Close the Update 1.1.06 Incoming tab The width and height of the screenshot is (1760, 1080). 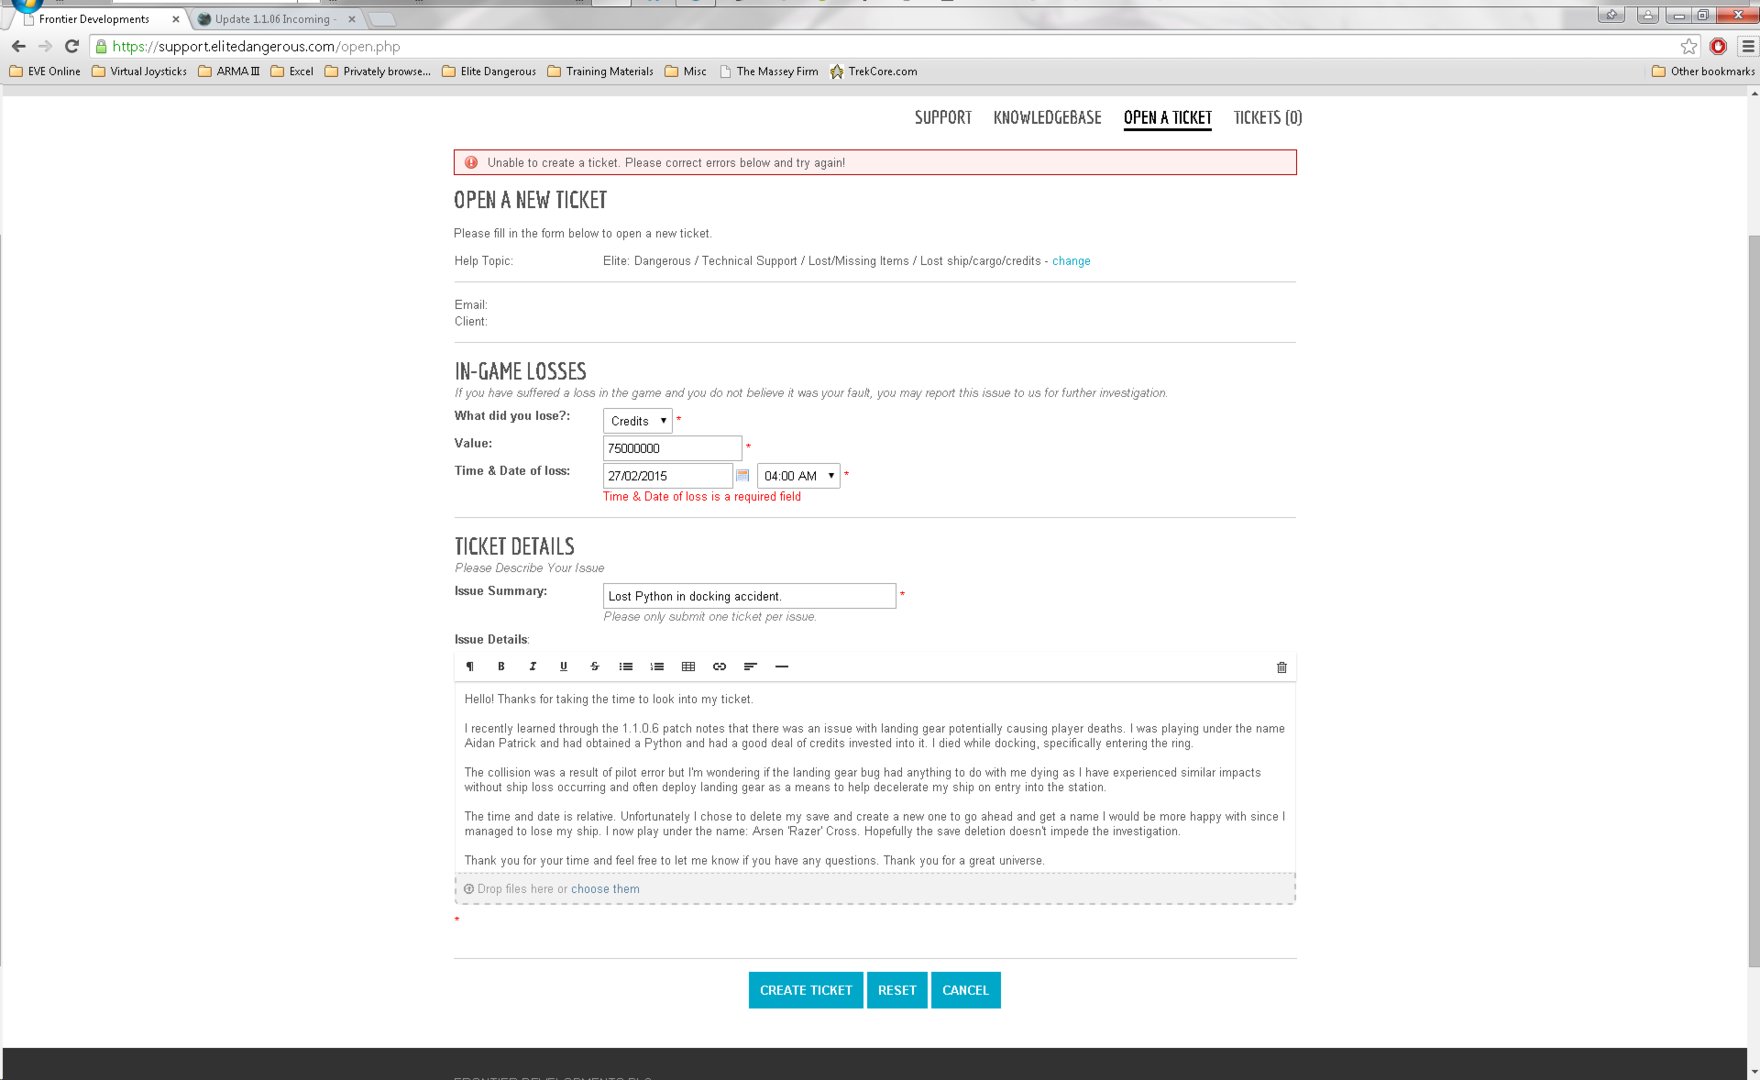point(352,19)
